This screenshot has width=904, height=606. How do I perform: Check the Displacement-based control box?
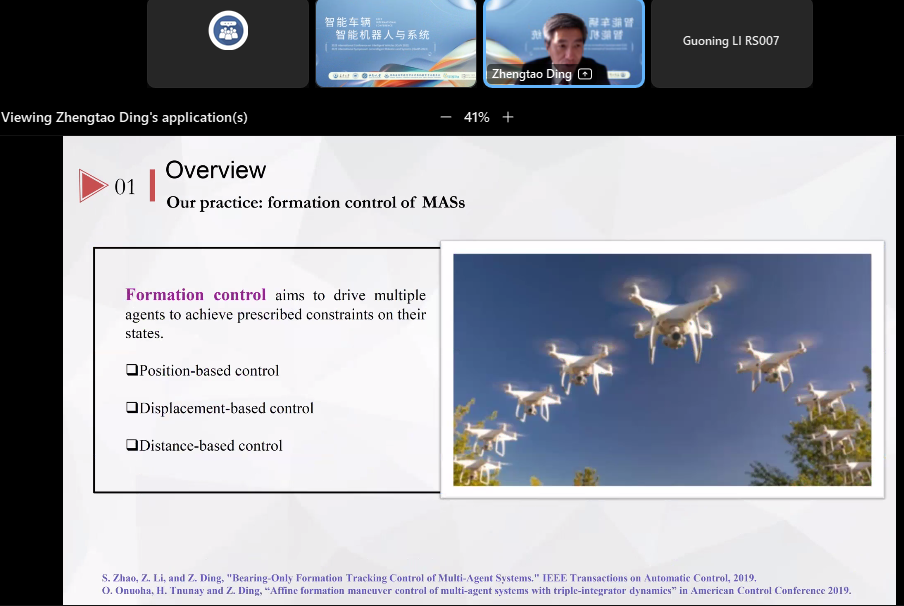click(x=132, y=408)
